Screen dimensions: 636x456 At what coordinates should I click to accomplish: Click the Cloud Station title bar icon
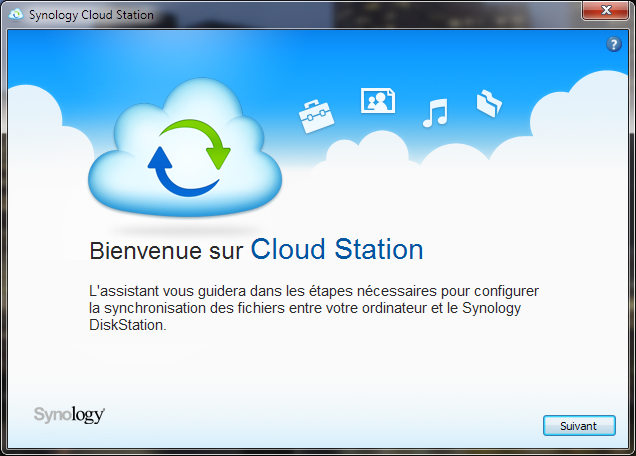[x=16, y=14]
